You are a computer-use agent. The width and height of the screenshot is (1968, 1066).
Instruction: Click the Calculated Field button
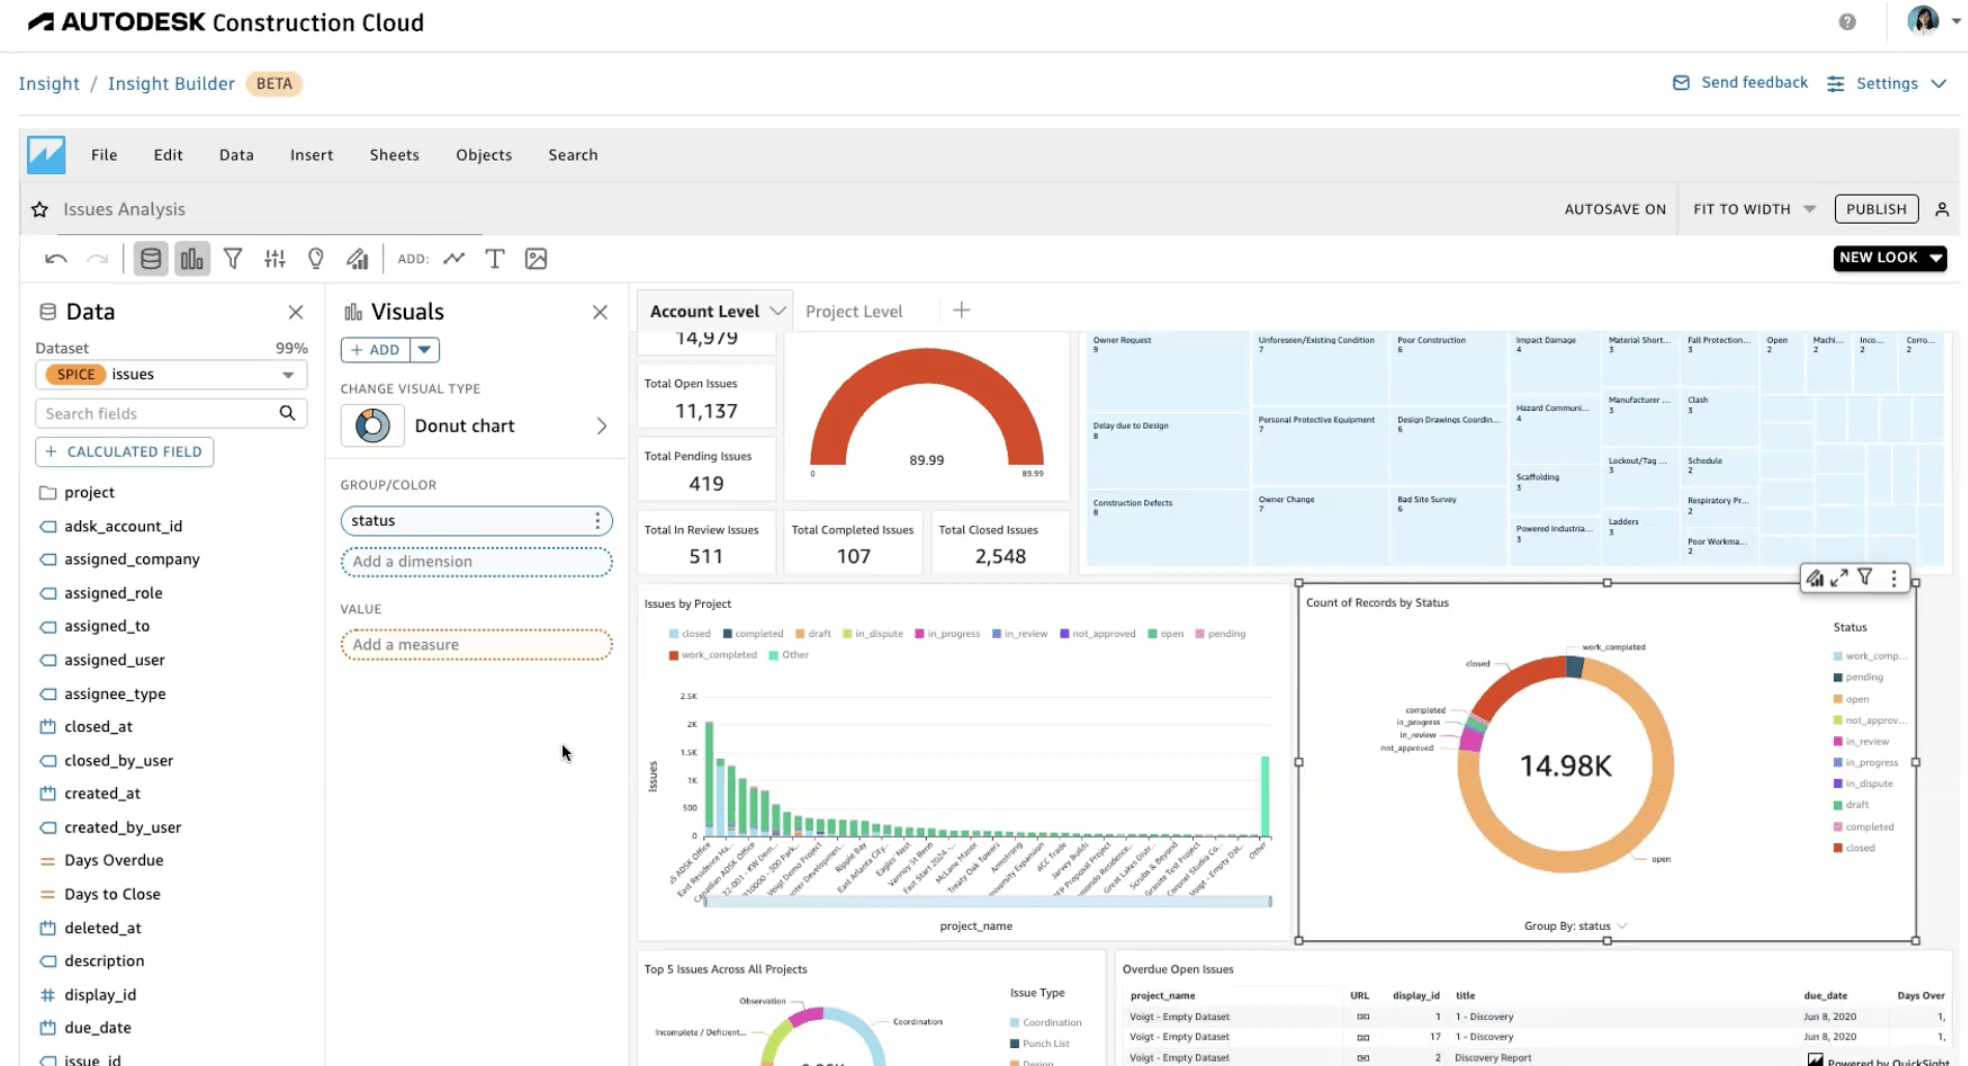[124, 452]
